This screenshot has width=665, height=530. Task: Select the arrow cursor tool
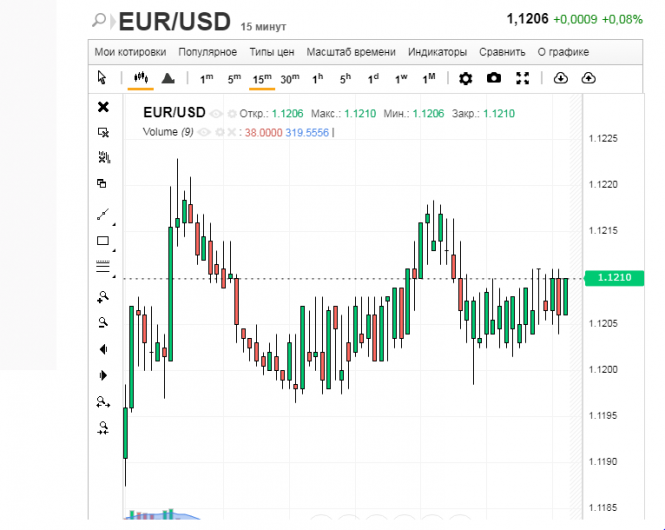click(102, 78)
